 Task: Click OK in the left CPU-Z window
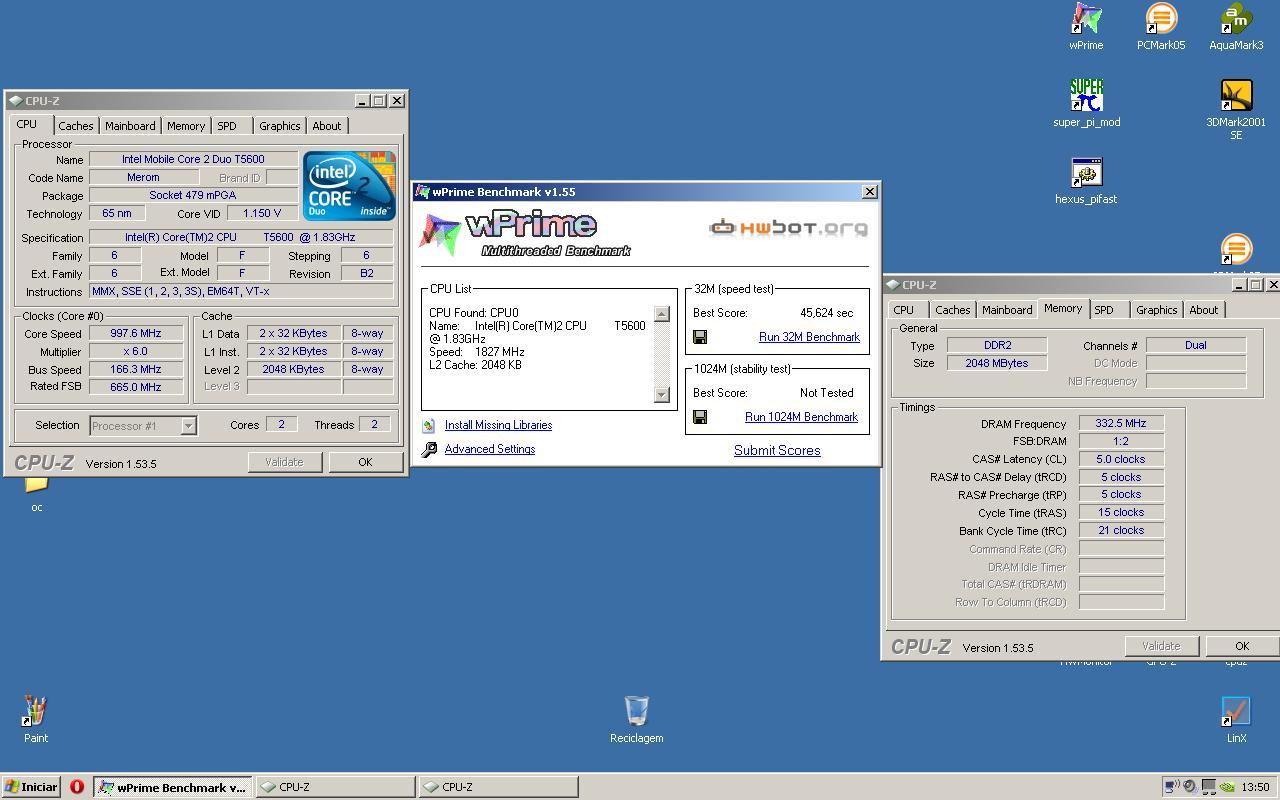point(365,462)
